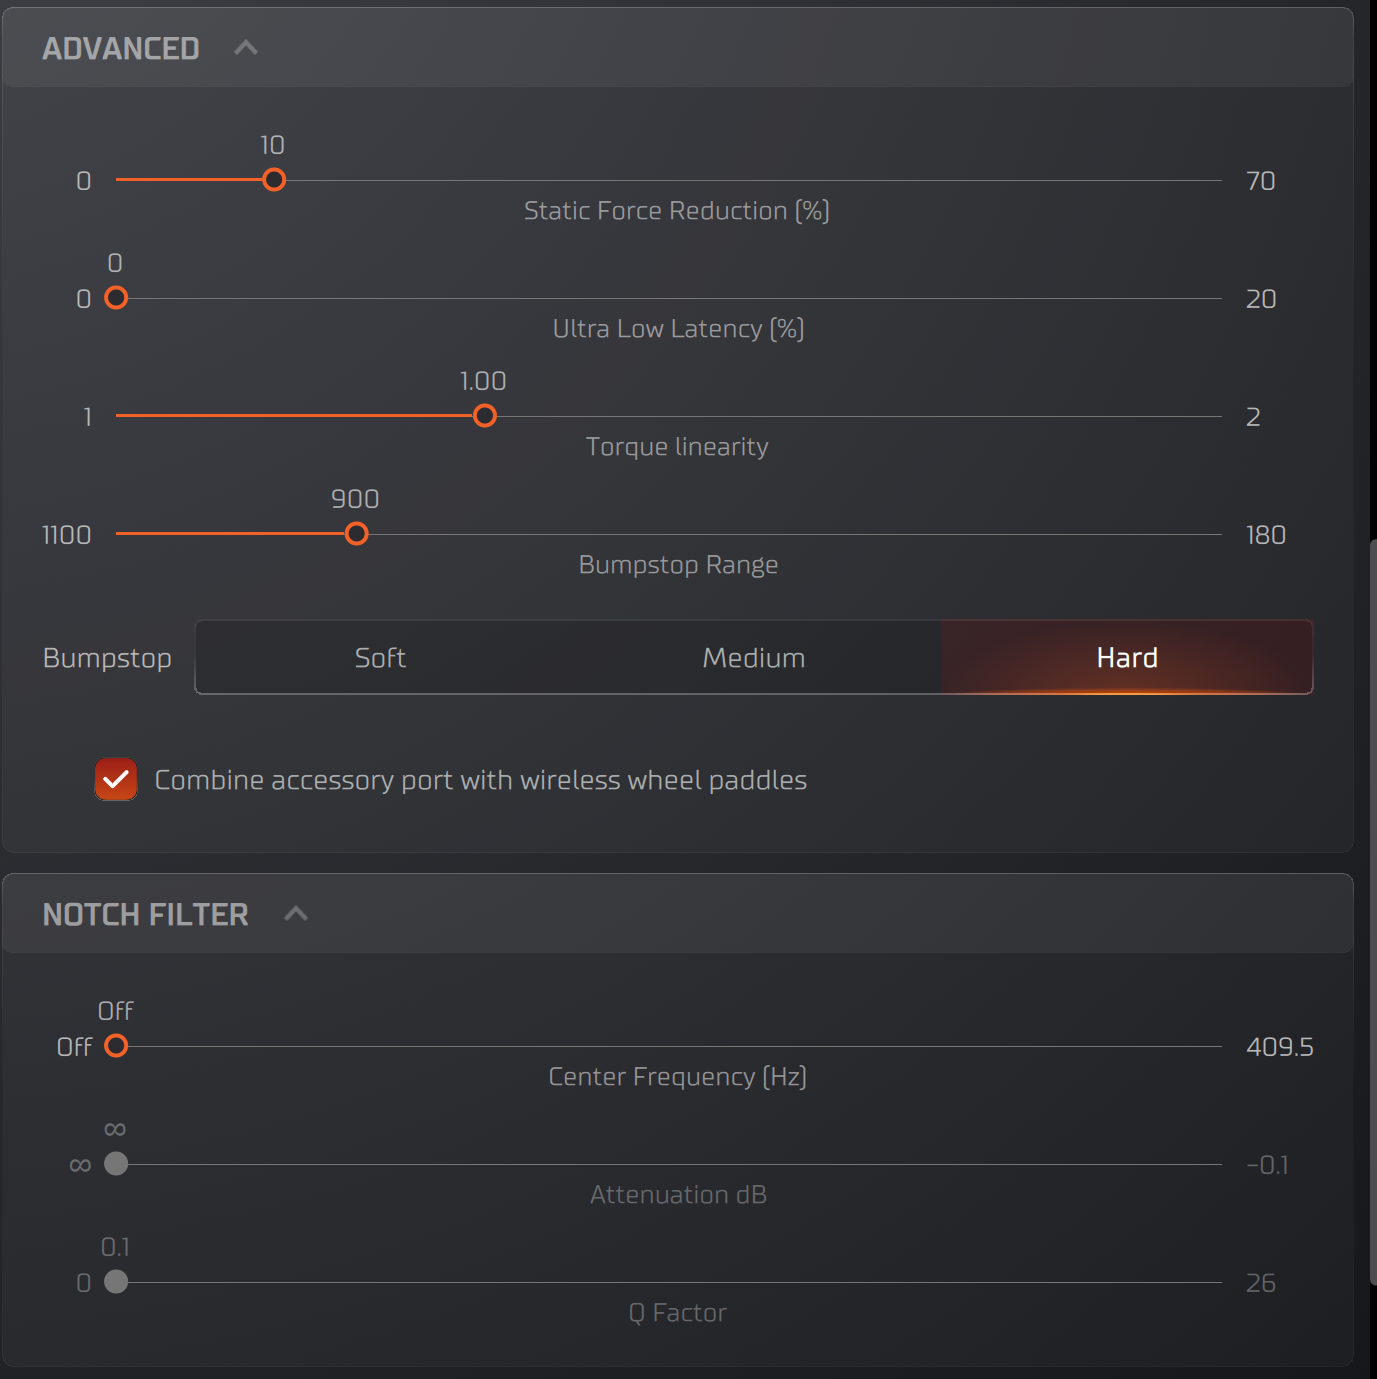The image size is (1377, 1379).
Task: Click the Notch Filter header title
Action: tap(146, 914)
